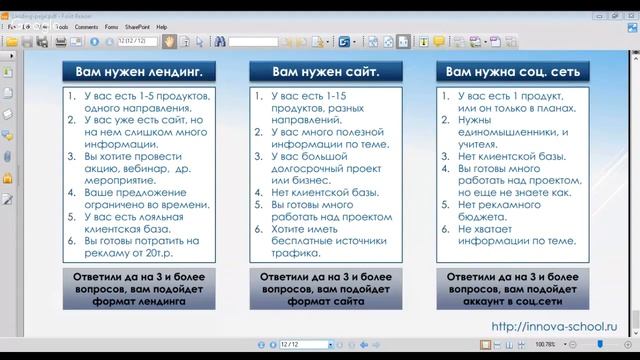Click the zoom out minus button
Viewport: 640px width, 360px height.
click(x=573, y=345)
